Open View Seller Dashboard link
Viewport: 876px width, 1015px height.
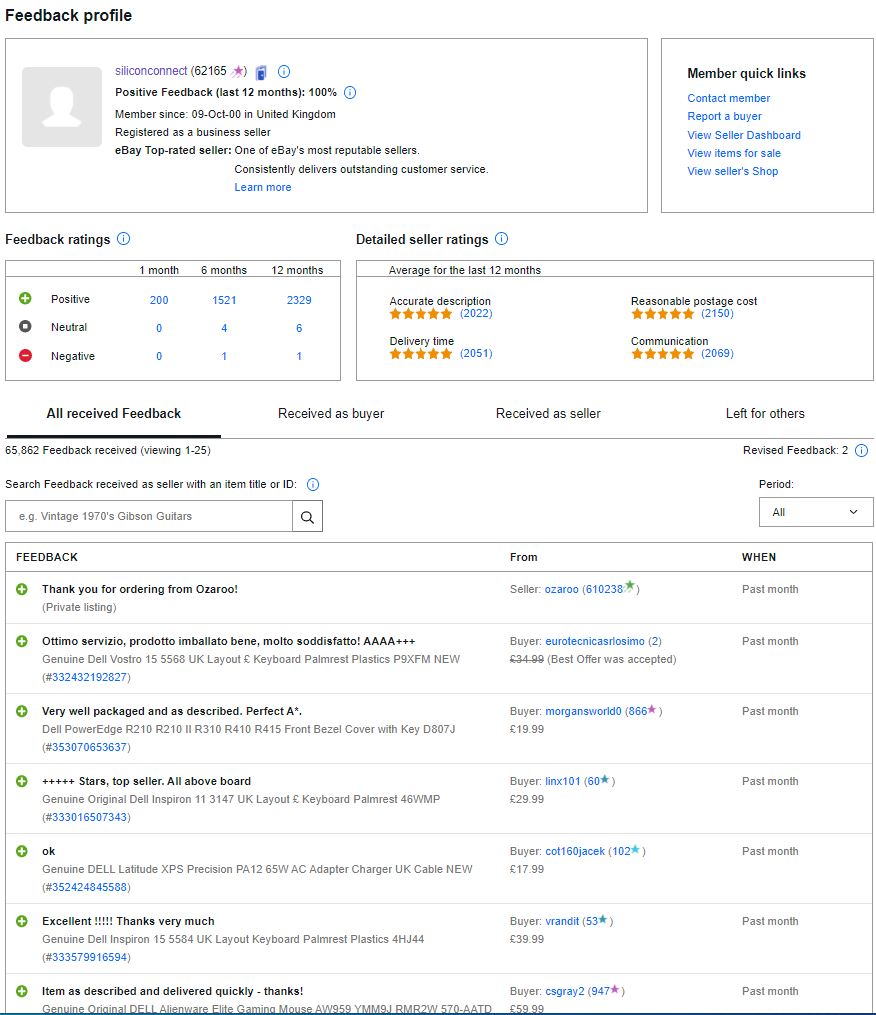(744, 135)
